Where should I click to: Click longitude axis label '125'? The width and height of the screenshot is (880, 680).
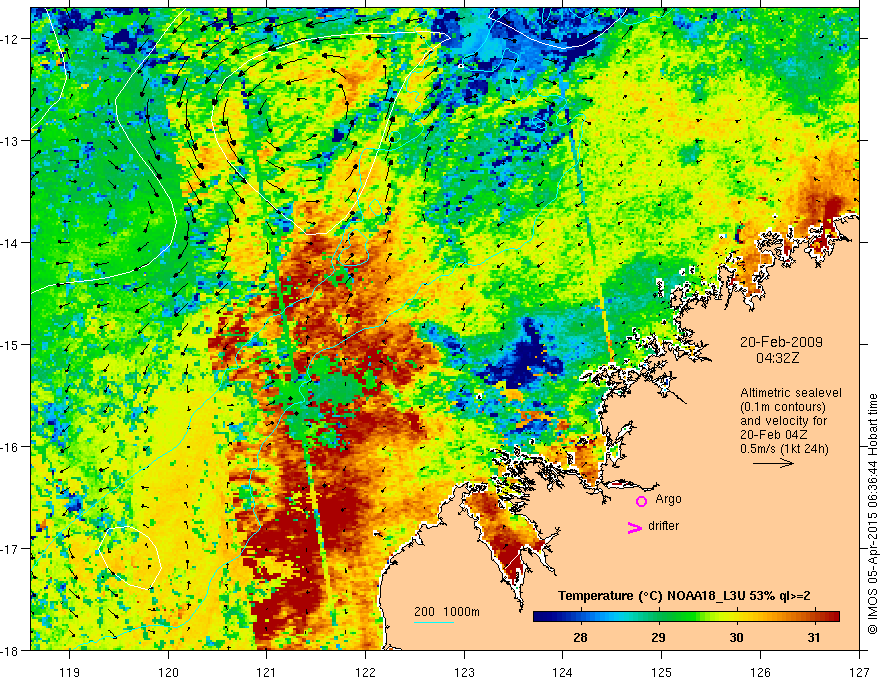(661, 672)
